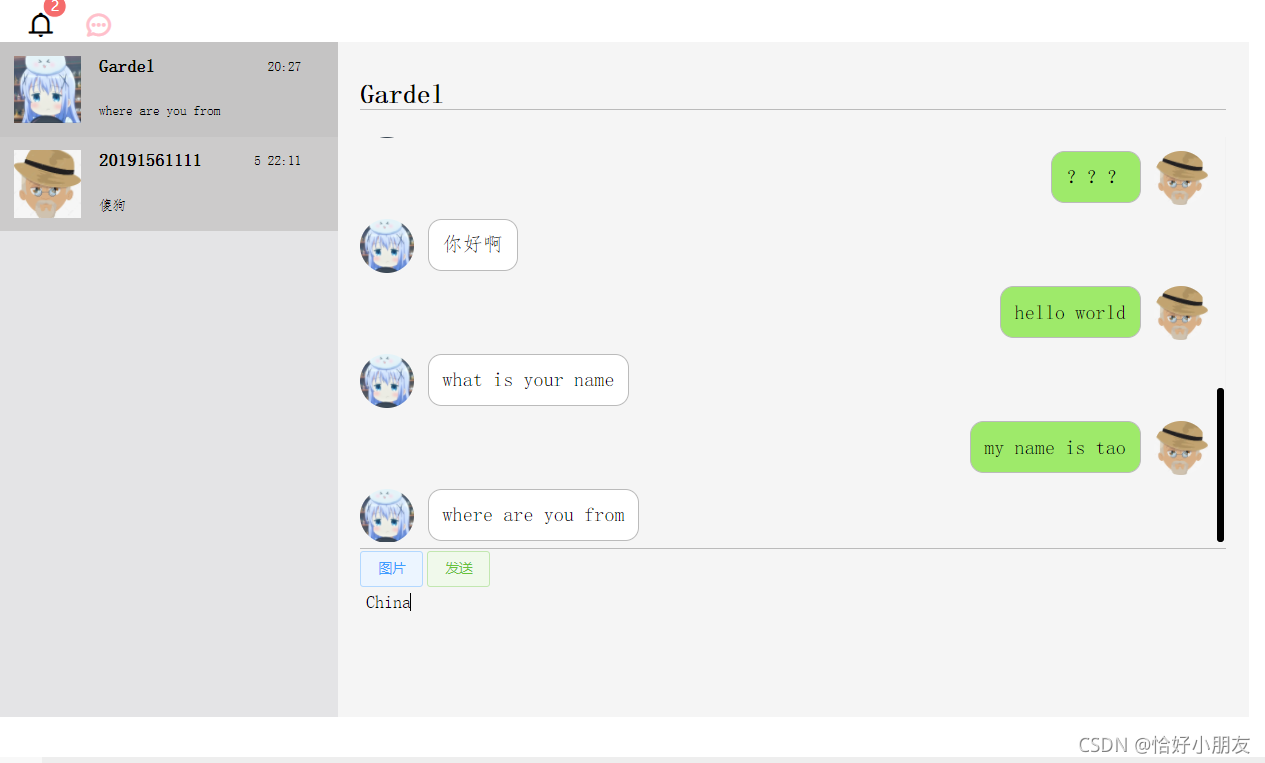Click the 发送 send button

tap(458, 569)
